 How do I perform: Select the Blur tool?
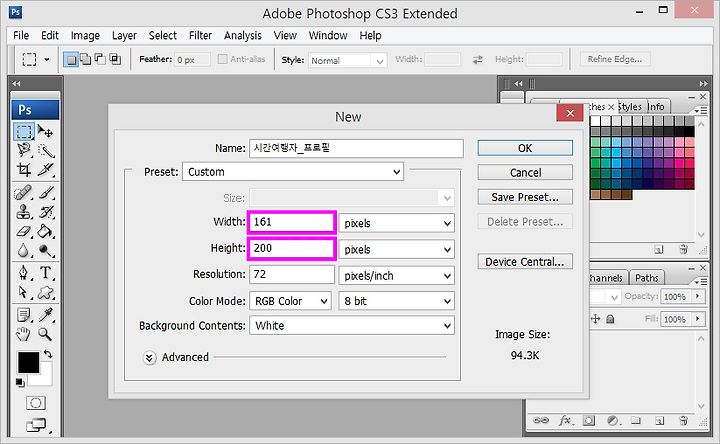click(23, 250)
